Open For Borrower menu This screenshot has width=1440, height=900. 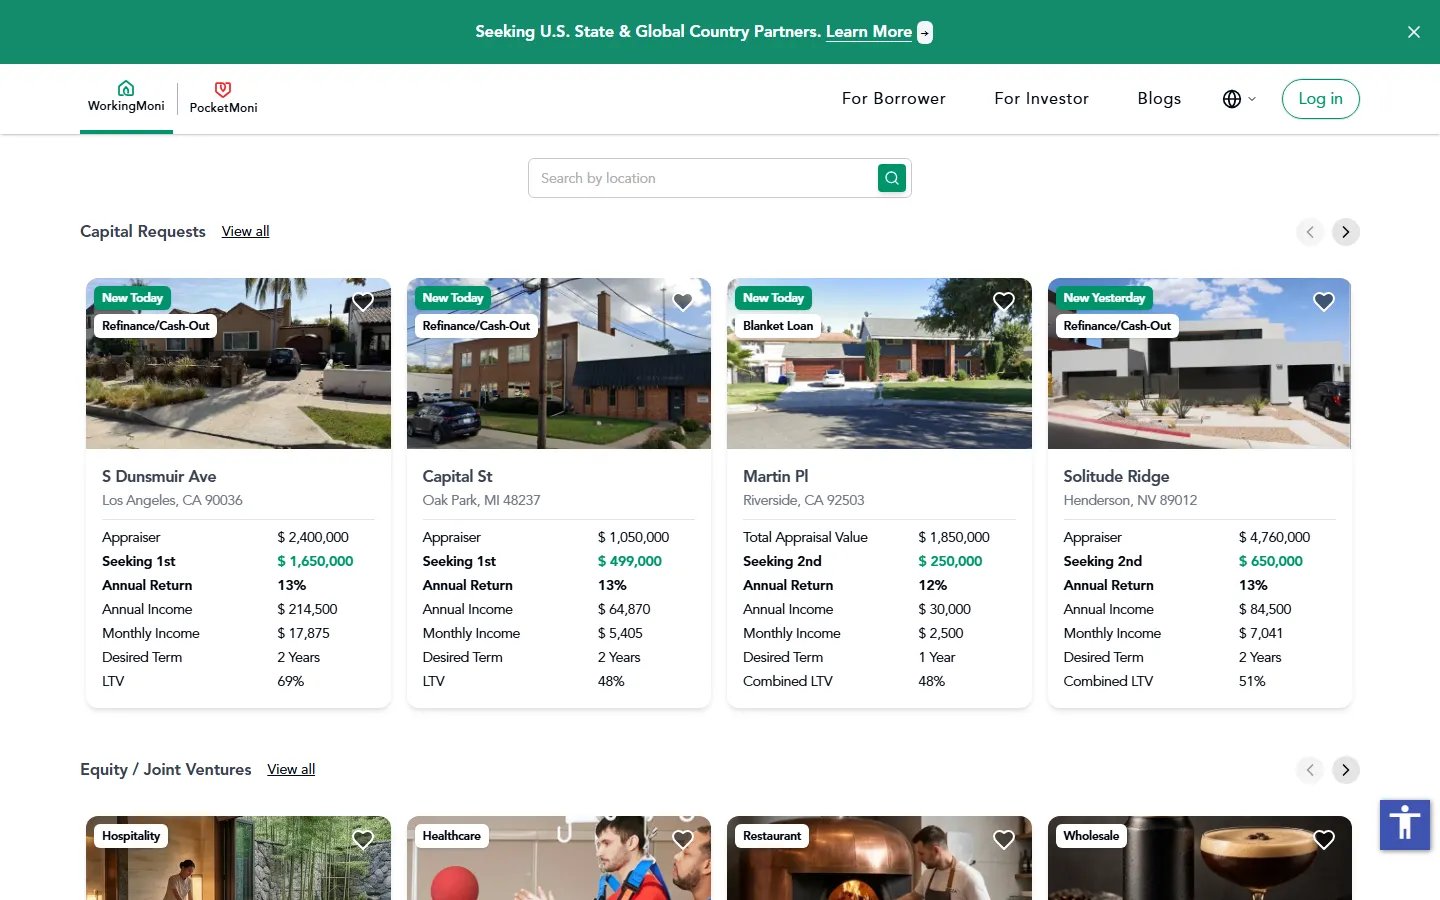(893, 98)
